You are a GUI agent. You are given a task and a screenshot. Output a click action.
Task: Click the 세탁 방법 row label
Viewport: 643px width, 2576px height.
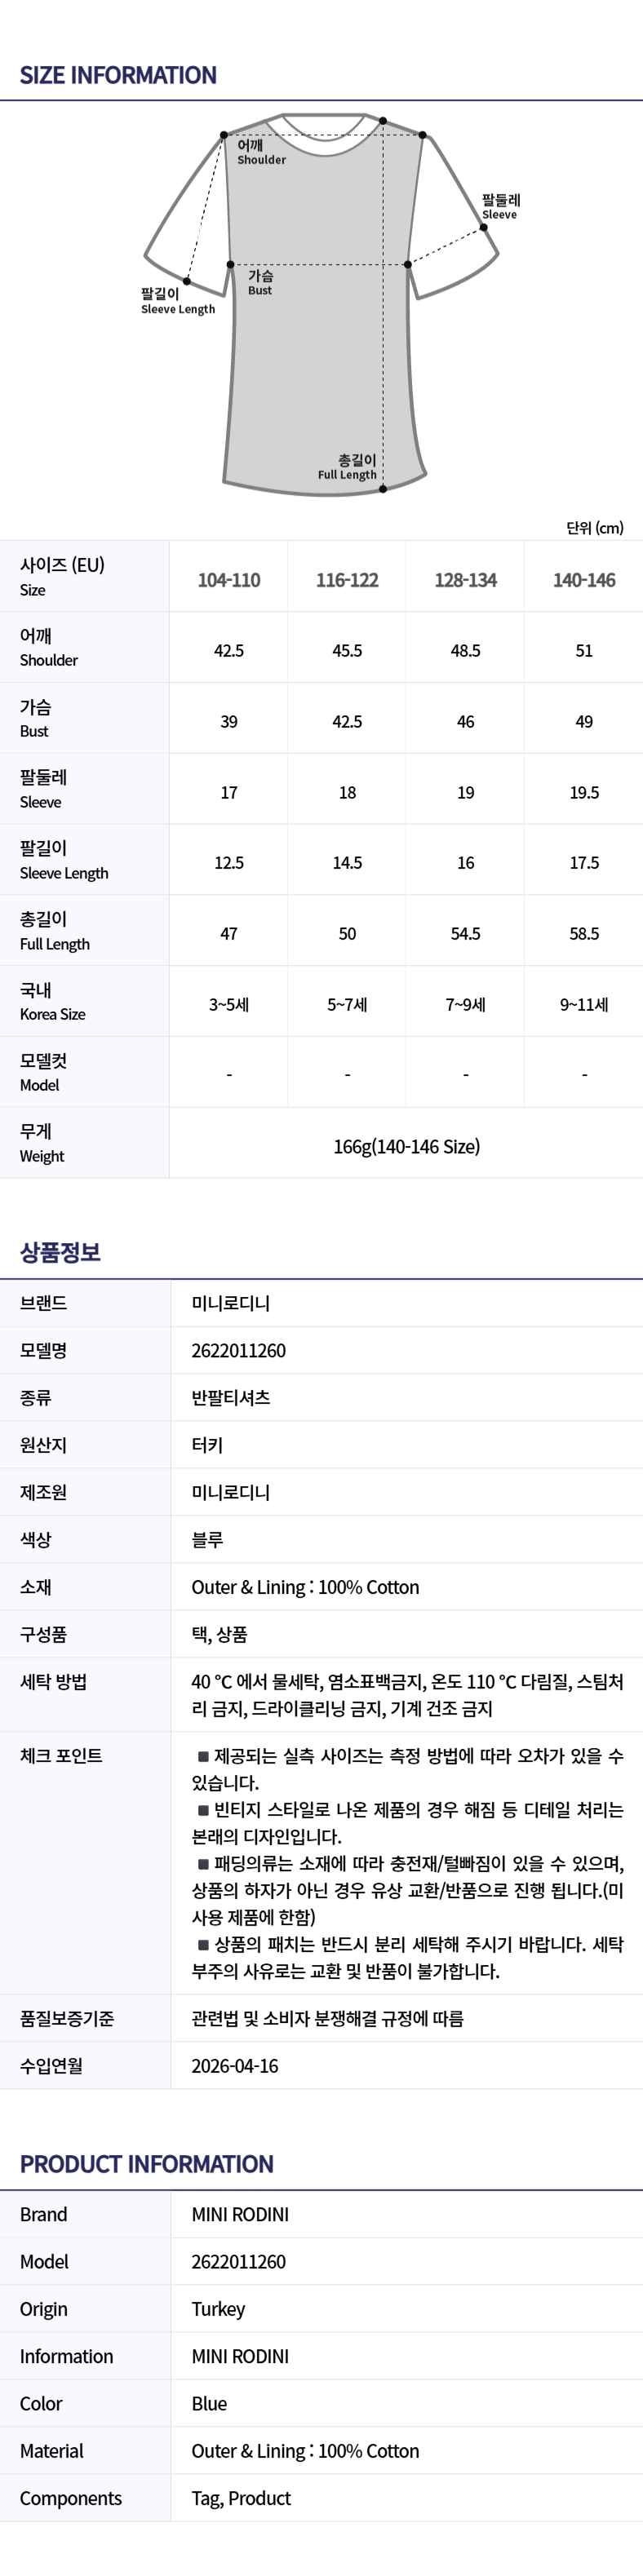53,1681
